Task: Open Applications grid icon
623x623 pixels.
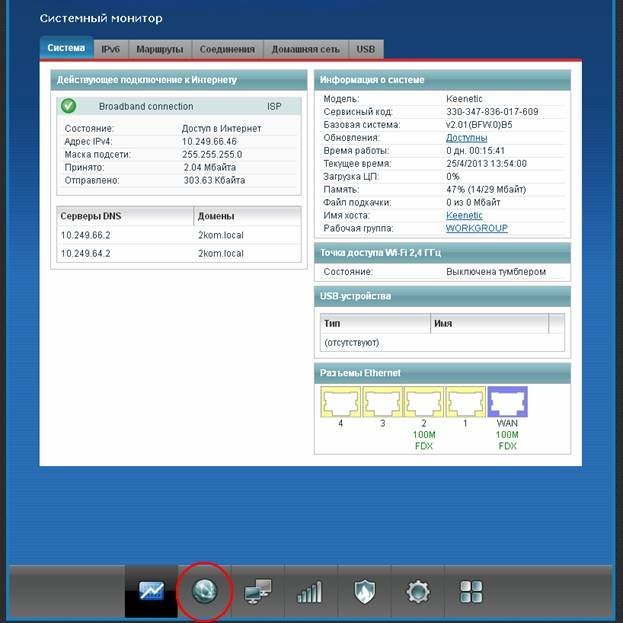Action: pos(471,592)
